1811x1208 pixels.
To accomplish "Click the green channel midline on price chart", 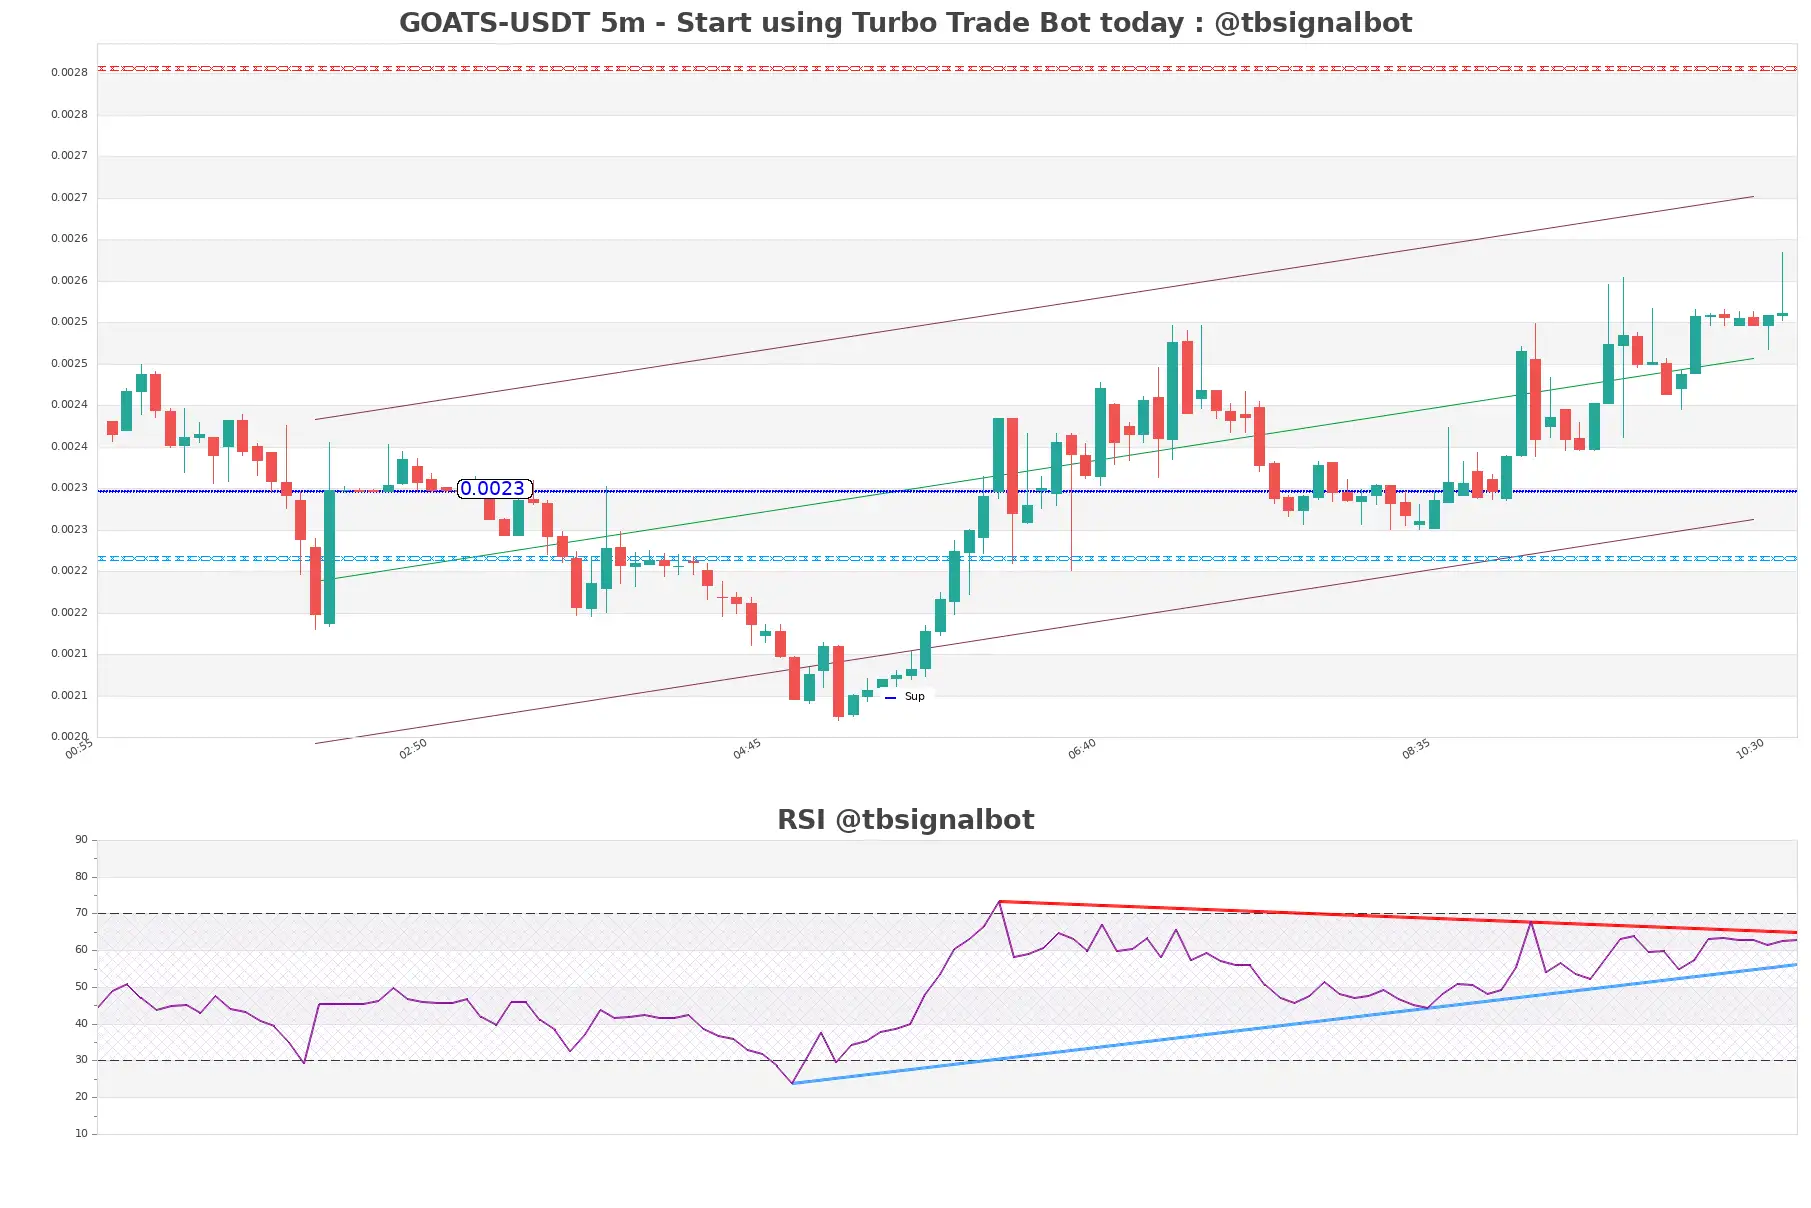I will coord(1037,469).
